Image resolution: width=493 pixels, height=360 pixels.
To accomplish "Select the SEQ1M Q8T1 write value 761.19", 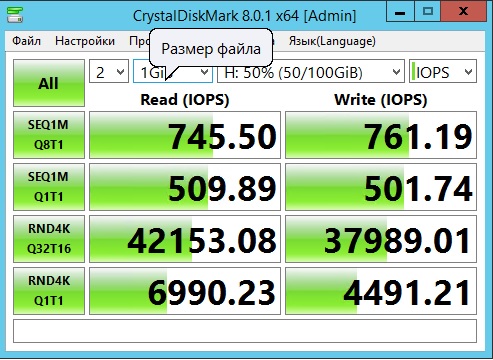I will 381,135.
